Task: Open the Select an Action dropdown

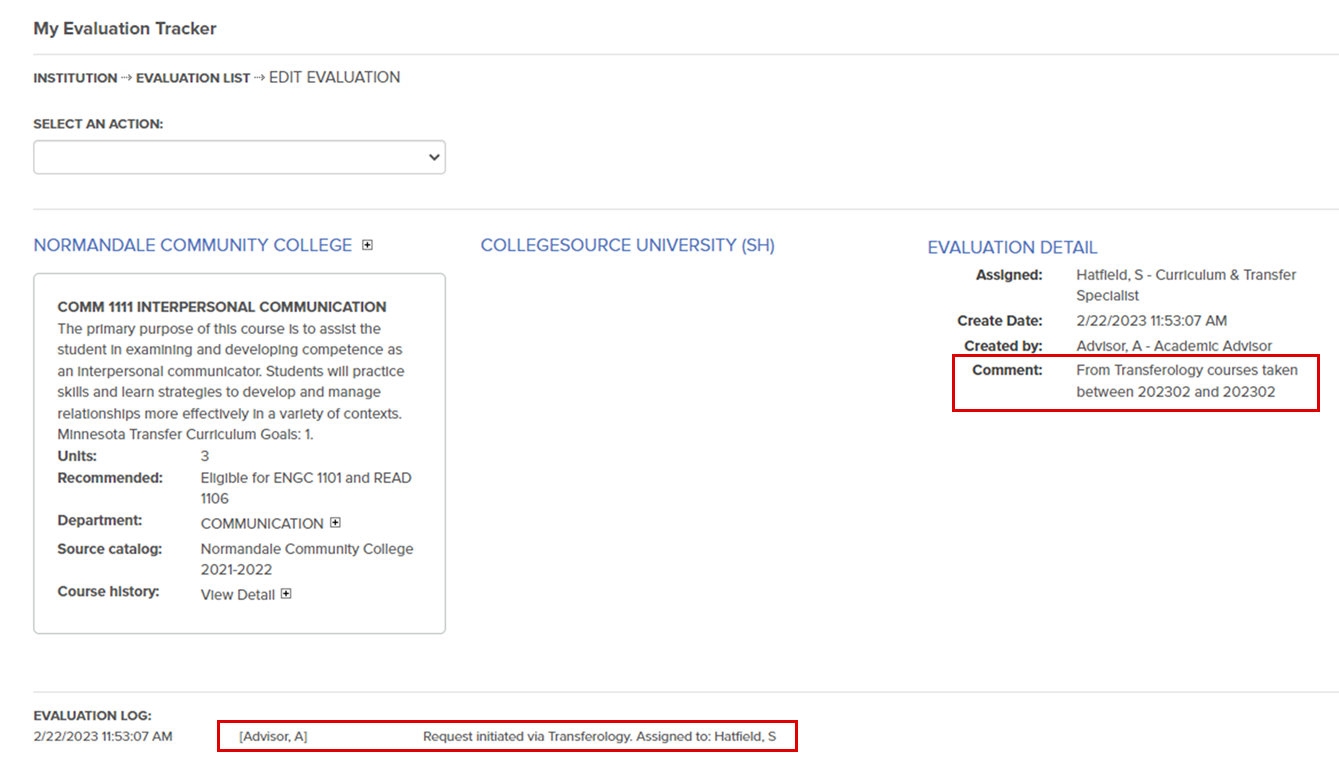Action: (x=239, y=157)
